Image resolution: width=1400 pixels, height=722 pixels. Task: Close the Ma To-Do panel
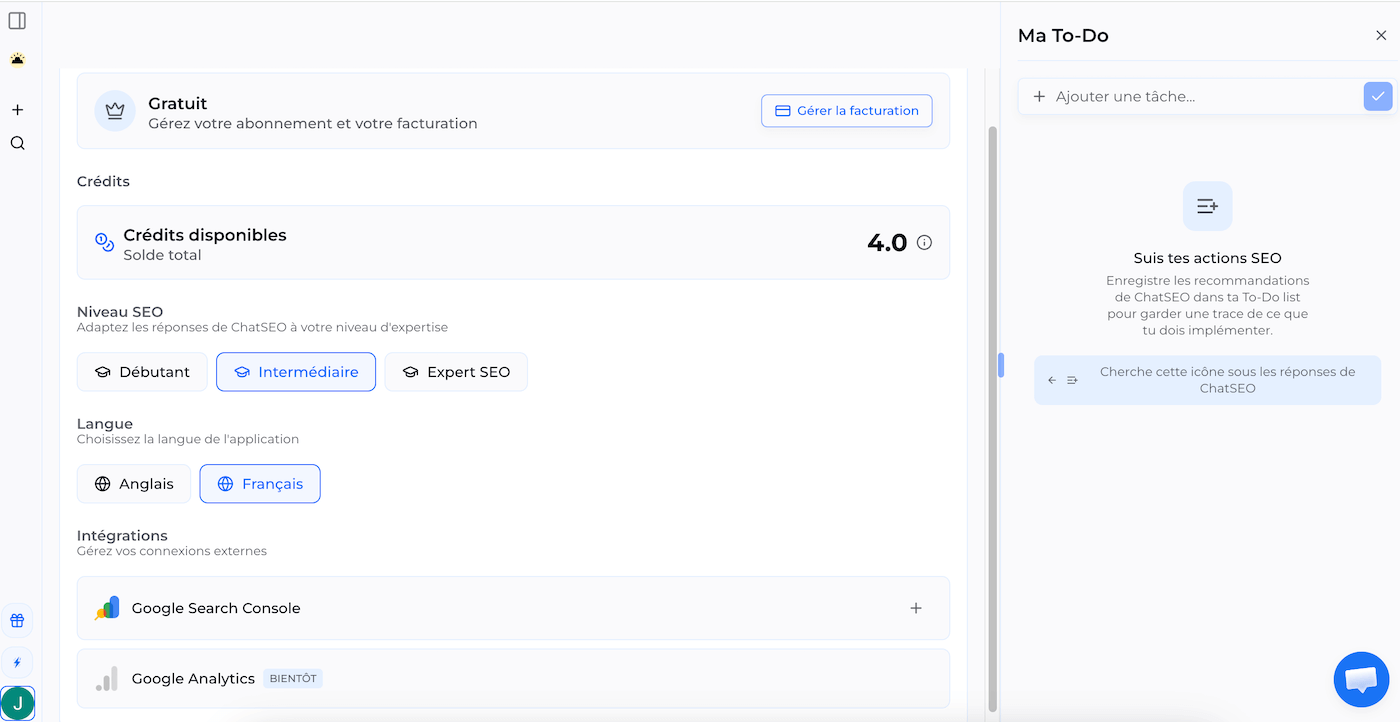click(1381, 36)
